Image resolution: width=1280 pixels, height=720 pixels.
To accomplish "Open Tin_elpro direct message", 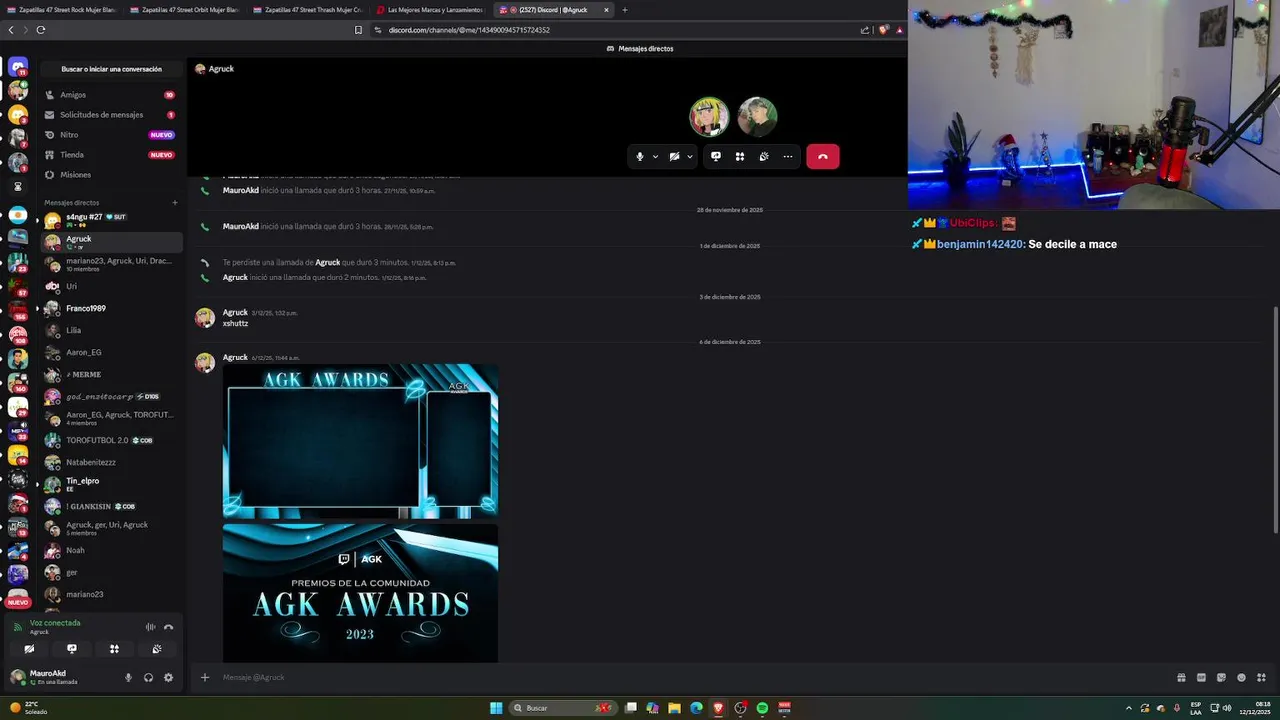I will point(111,484).
